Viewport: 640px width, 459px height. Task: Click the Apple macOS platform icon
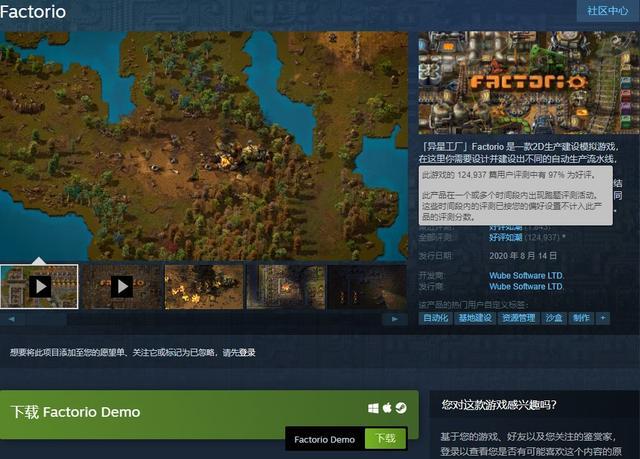pyautogui.click(x=387, y=409)
